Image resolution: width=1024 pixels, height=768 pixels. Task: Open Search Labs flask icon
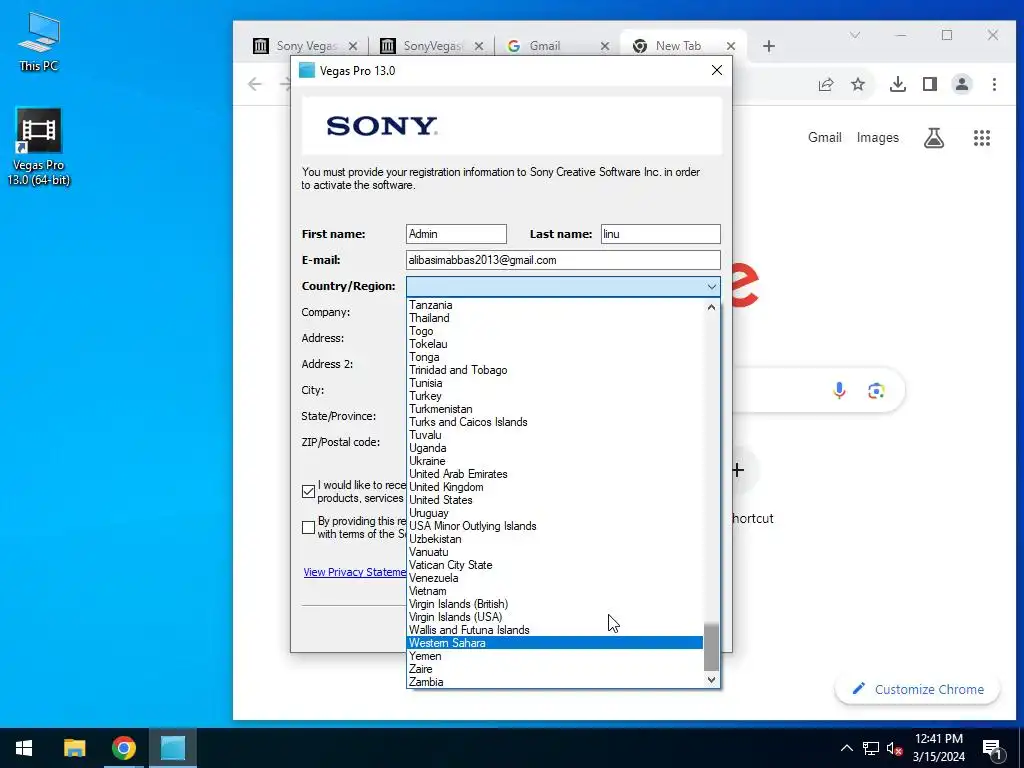click(934, 138)
